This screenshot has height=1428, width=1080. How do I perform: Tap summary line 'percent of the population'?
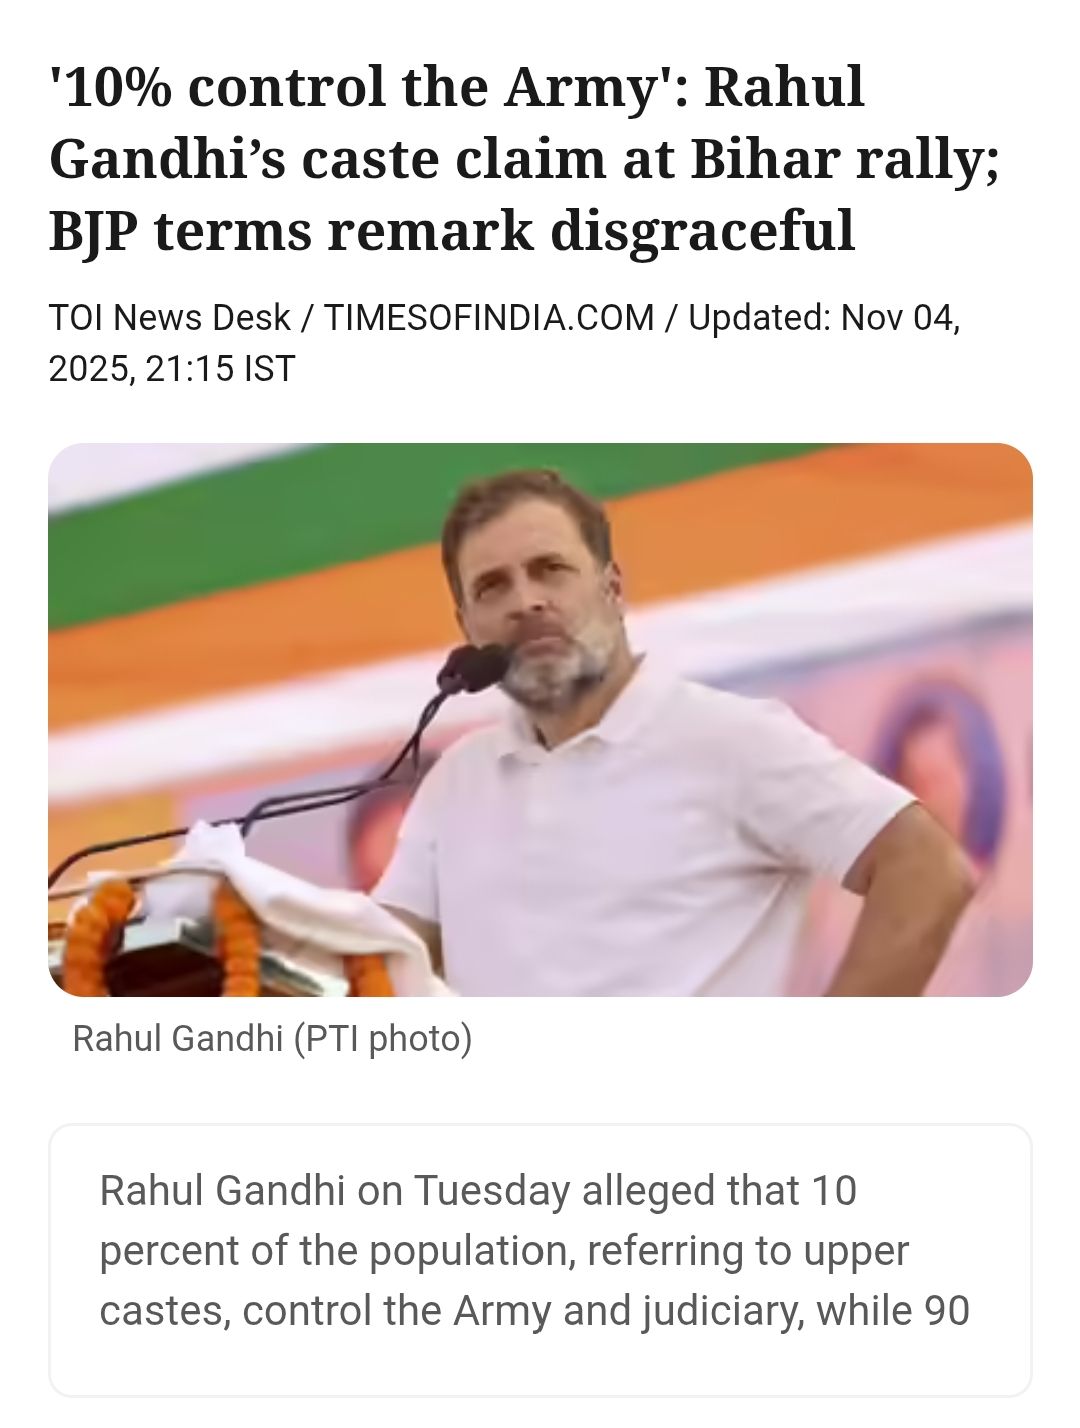[x=505, y=1251]
